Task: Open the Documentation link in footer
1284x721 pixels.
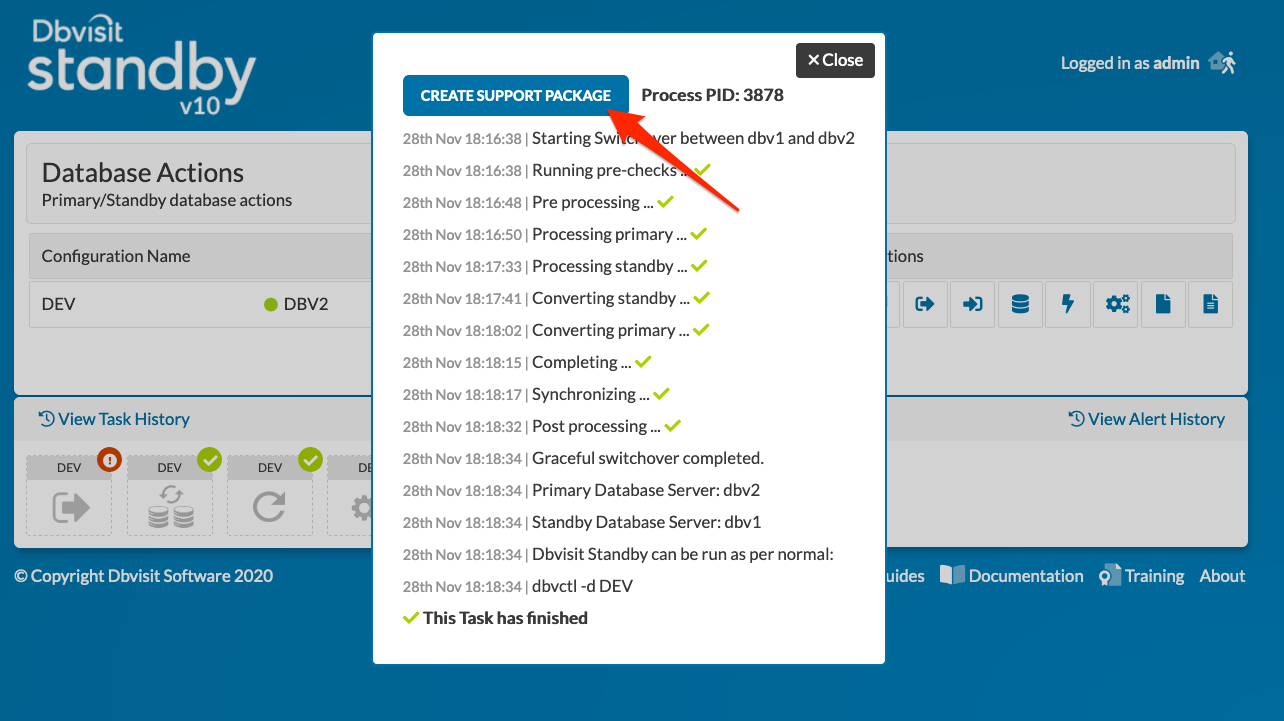Action: tap(1012, 576)
